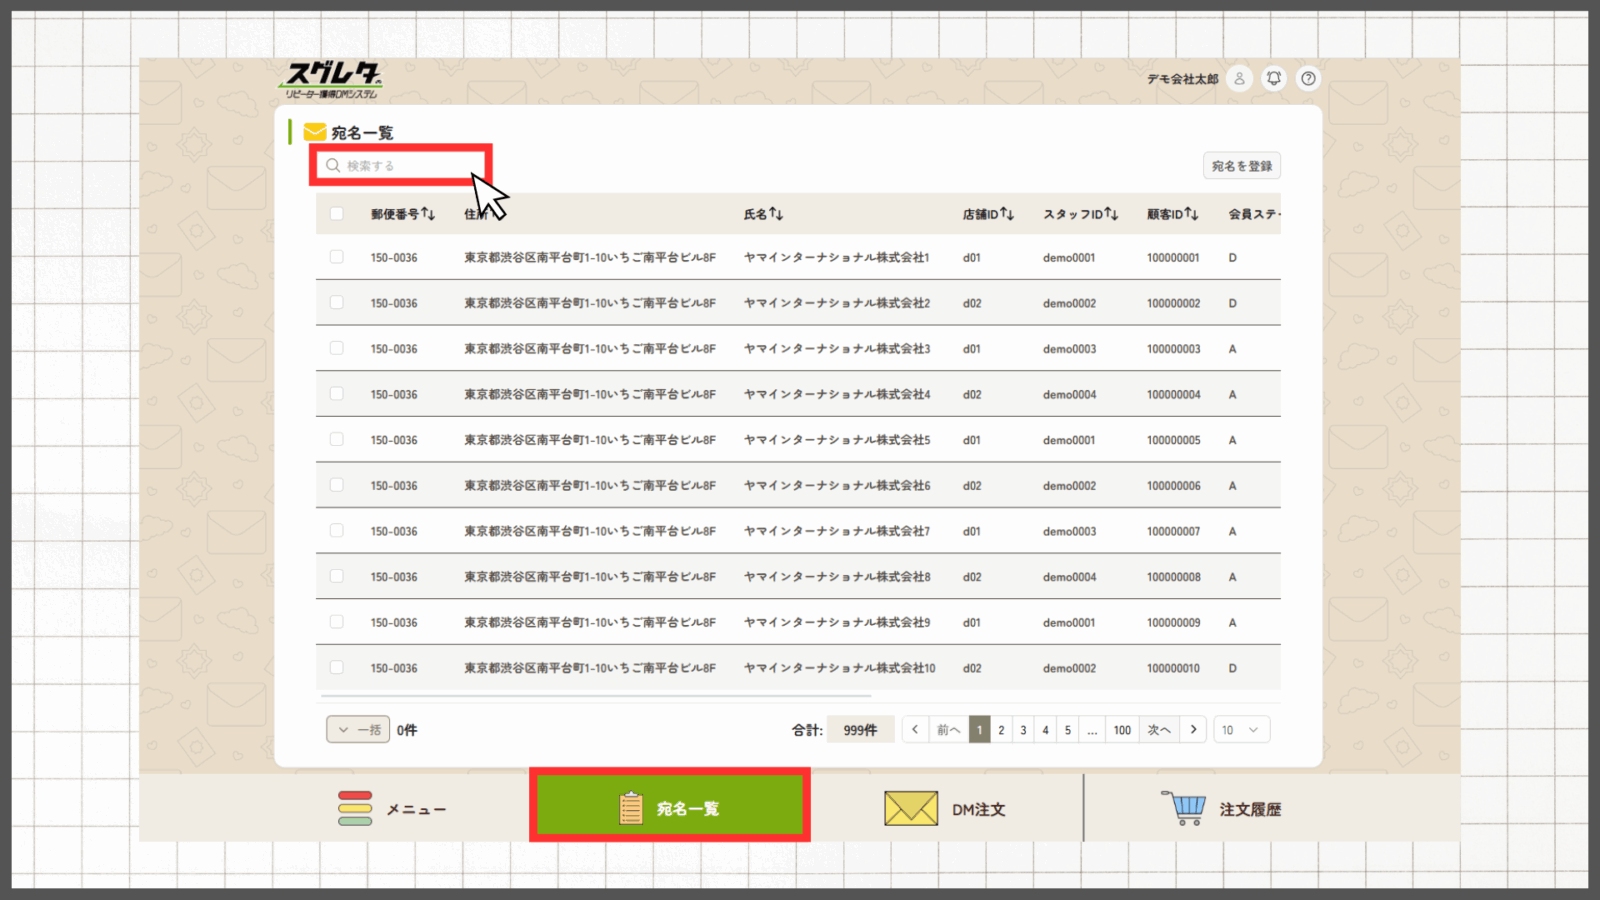The width and height of the screenshot is (1600, 900).
Task: Toggle the select-all header checkbox
Action: [x=337, y=214]
